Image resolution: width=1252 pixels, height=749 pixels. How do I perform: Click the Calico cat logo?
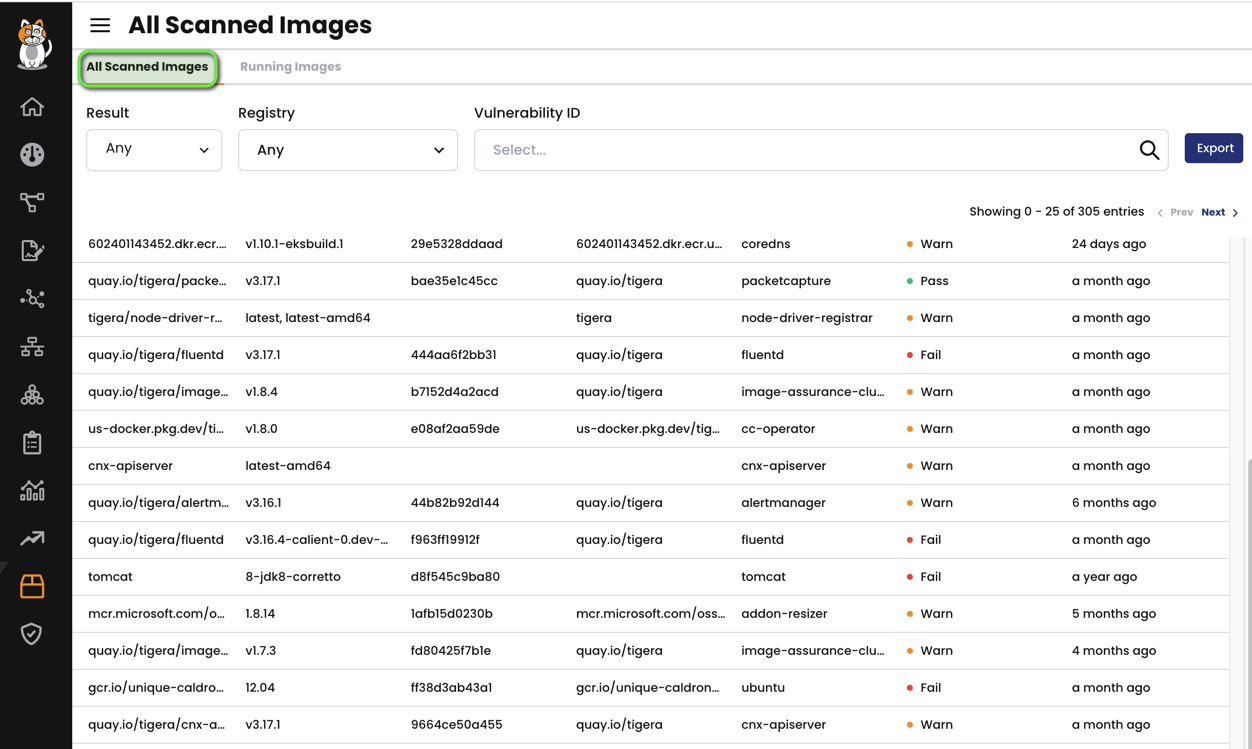tap(33, 44)
